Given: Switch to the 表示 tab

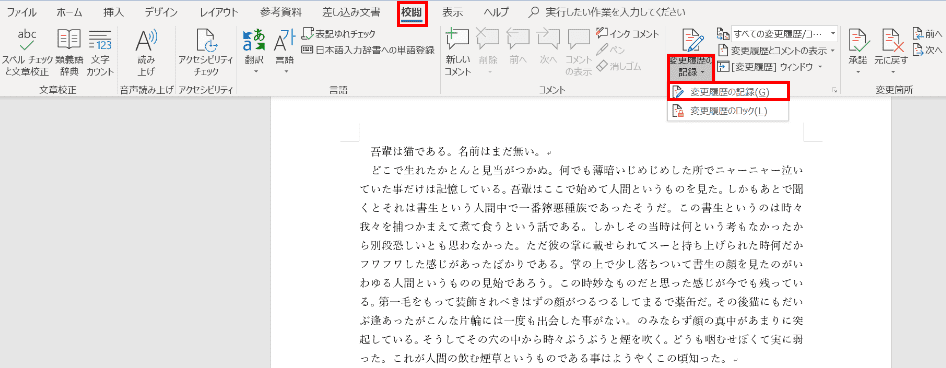Looking at the screenshot, I should tap(452, 12).
